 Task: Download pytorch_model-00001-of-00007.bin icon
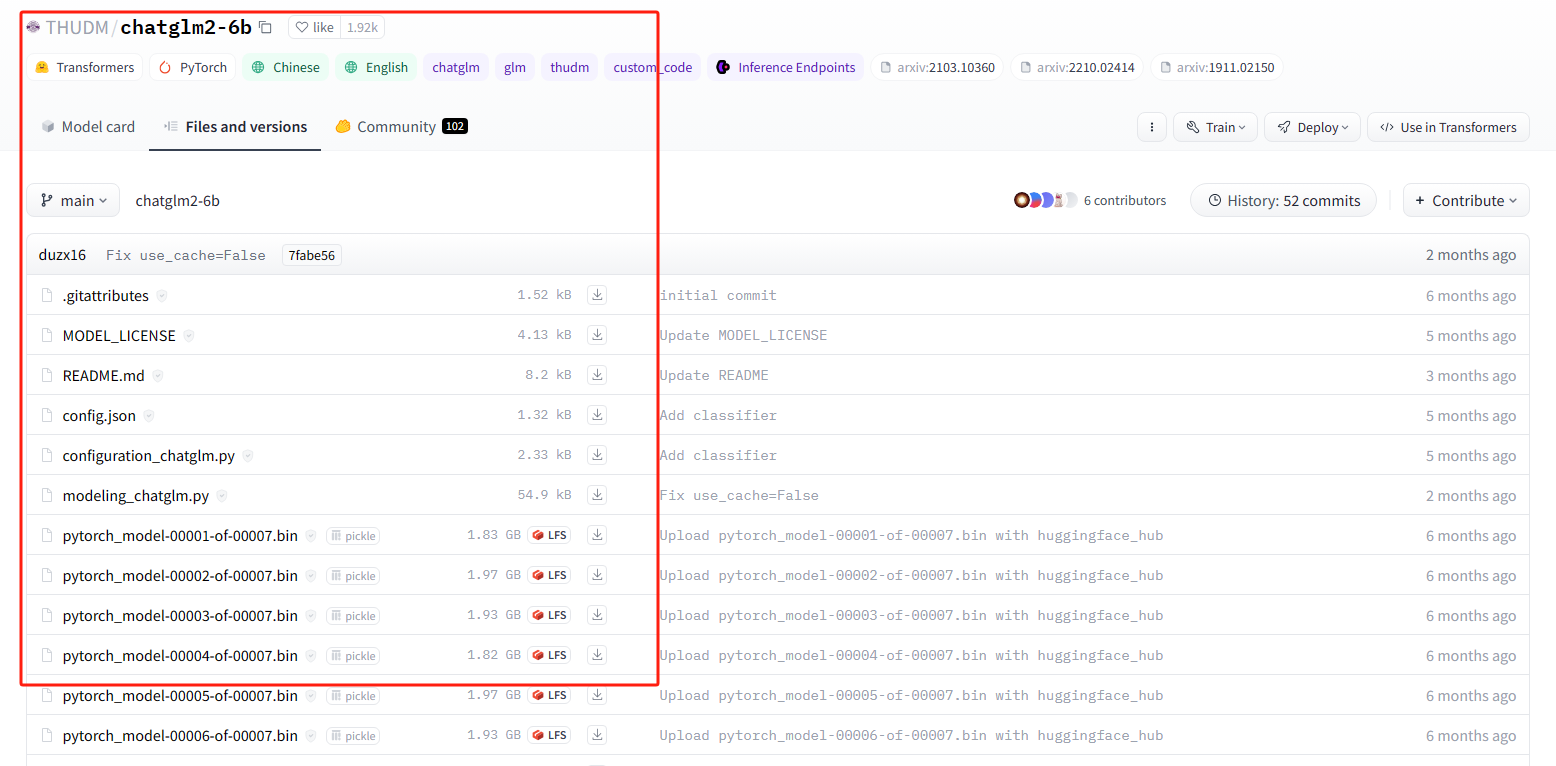click(x=597, y=535)
